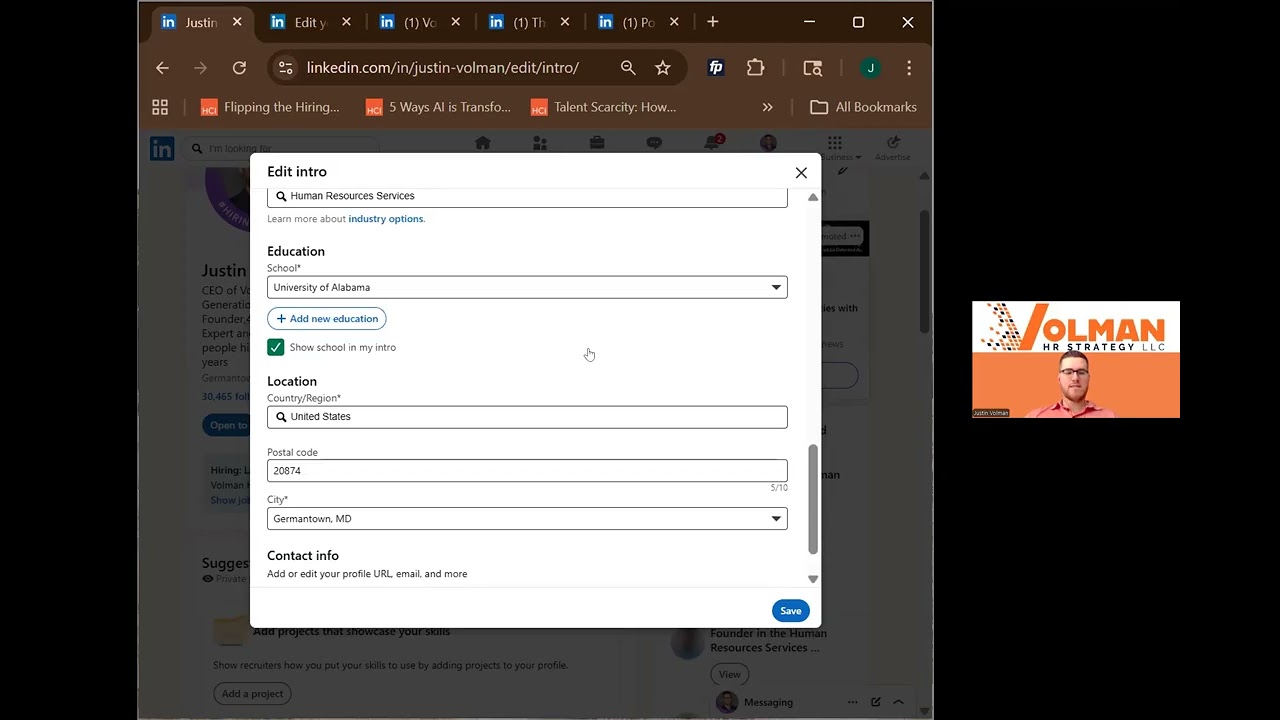Click dialog scrollbar up arrow

coord(813,197)
